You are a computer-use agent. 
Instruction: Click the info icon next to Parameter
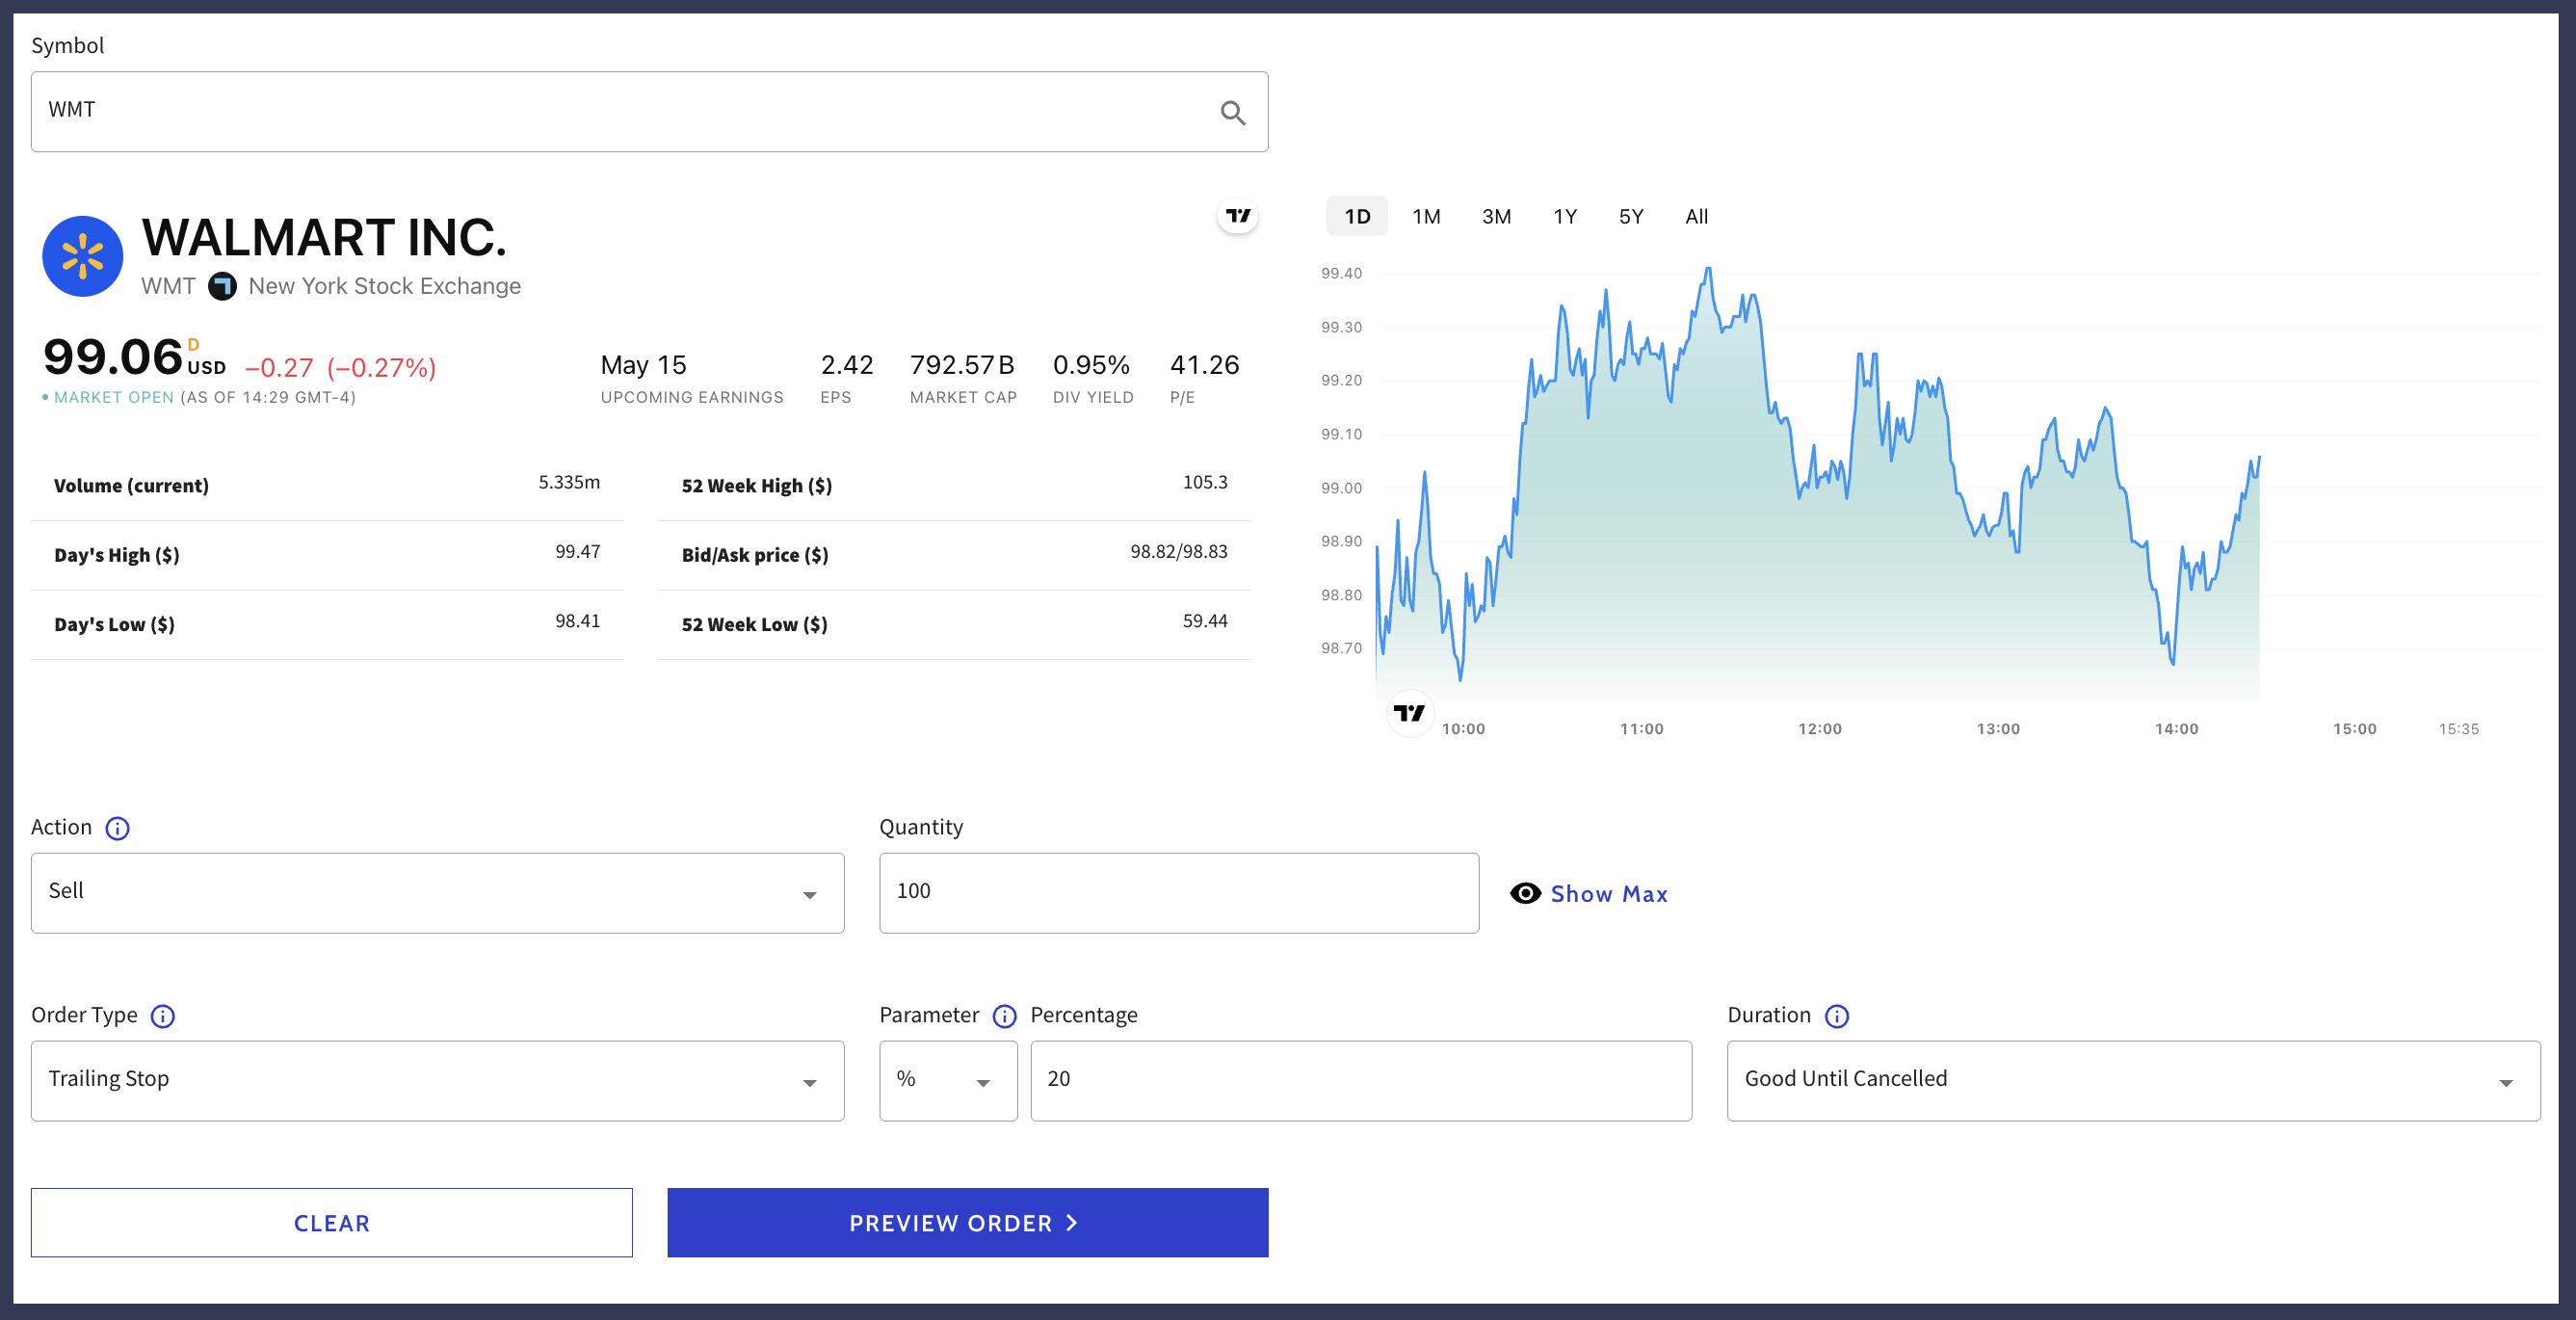pos(1004,1016)
